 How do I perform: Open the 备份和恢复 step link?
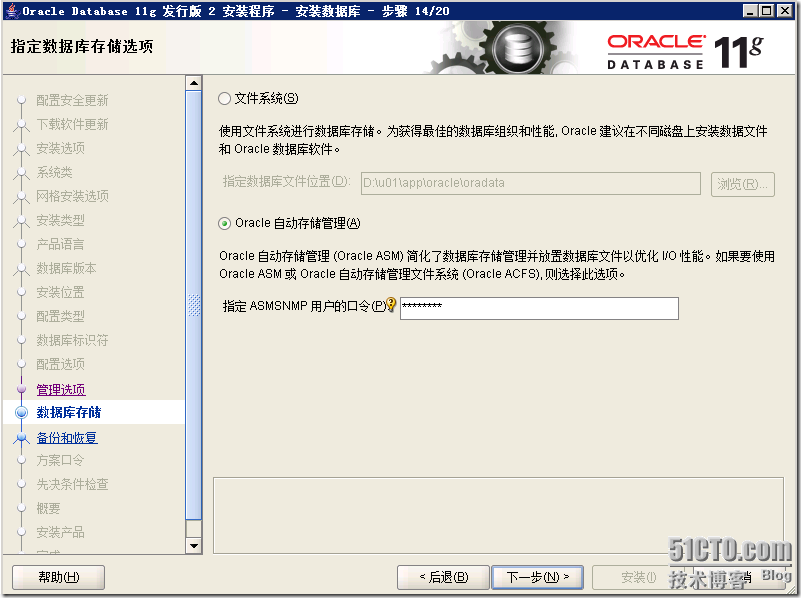(x=67, y=438)
